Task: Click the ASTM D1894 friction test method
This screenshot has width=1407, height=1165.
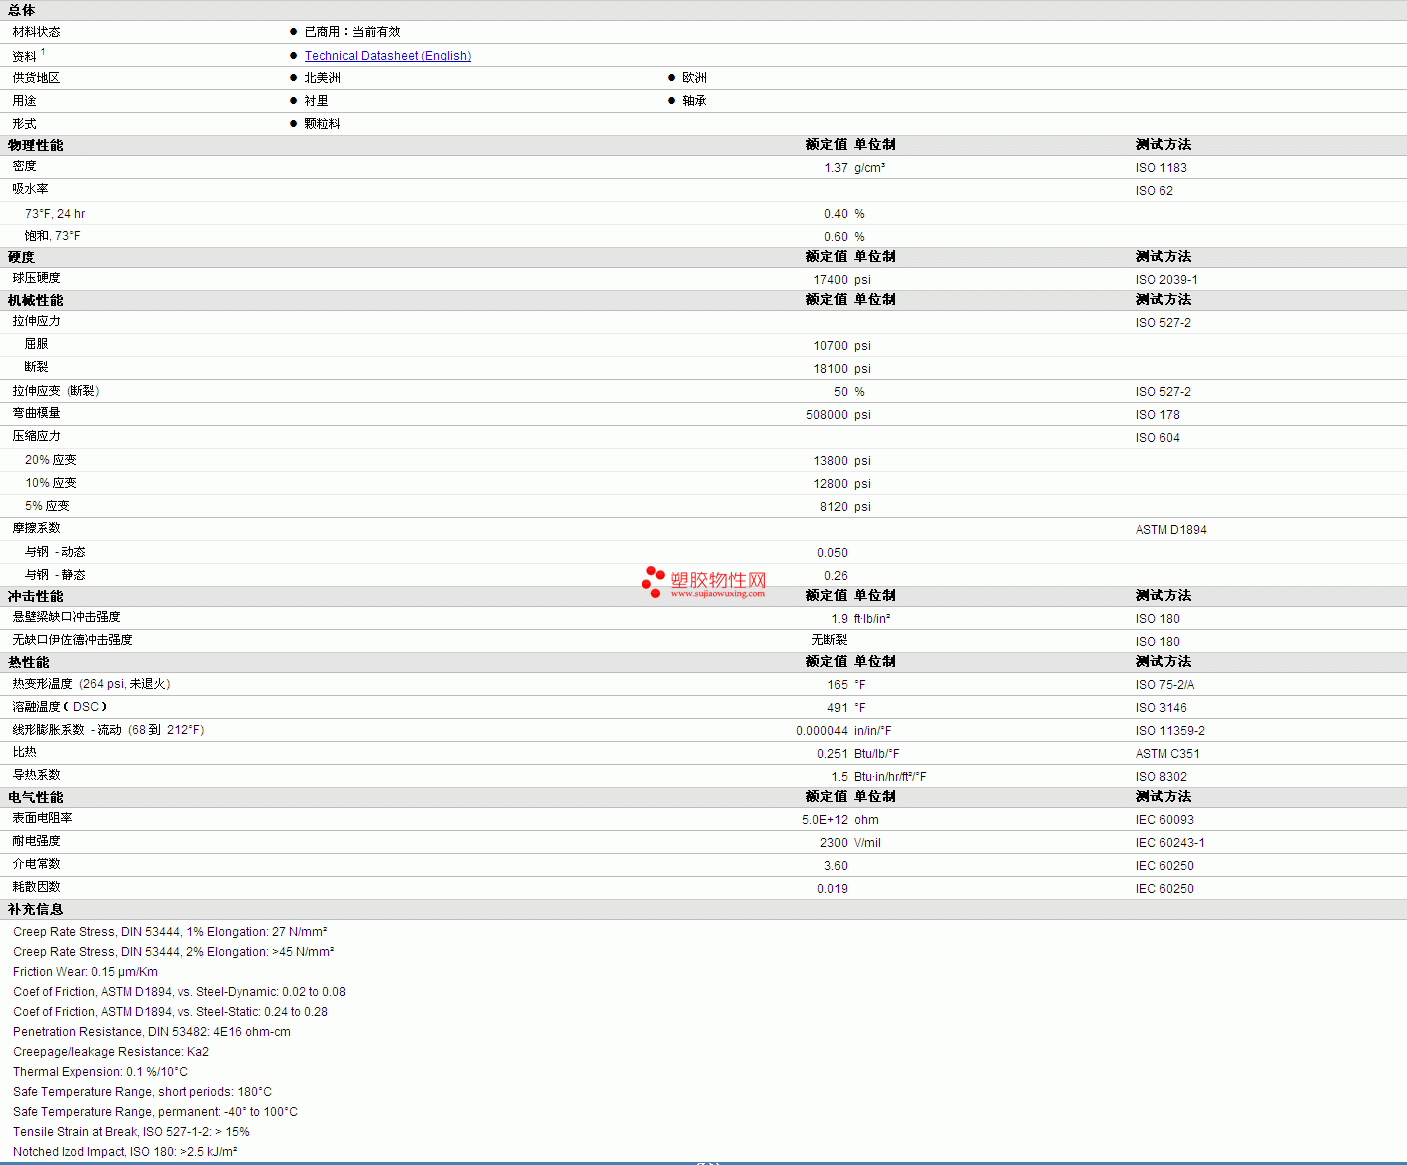Action: point(1171,530)
